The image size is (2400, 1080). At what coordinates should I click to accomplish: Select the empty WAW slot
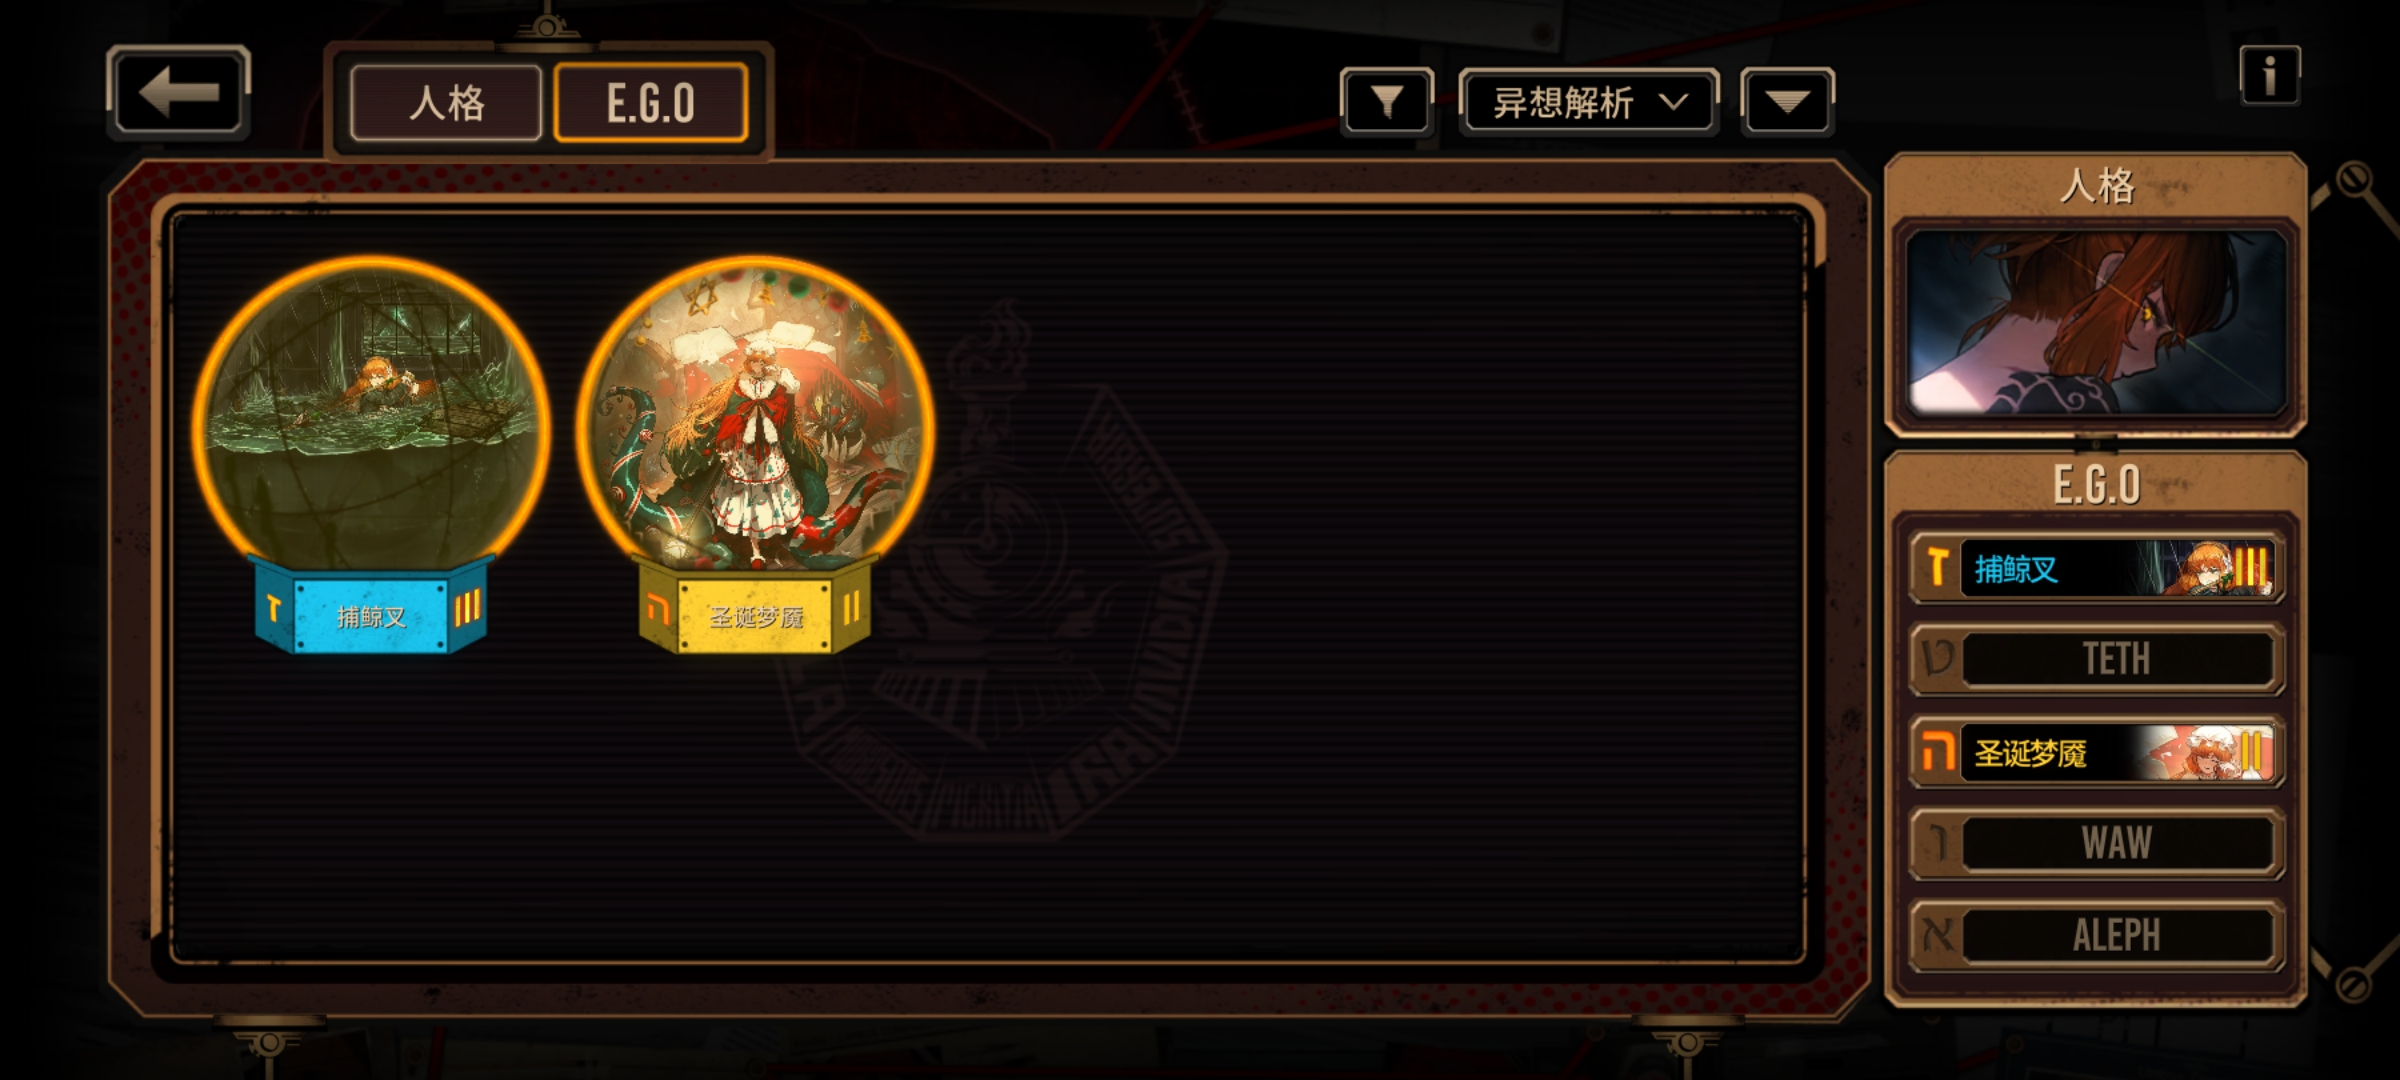2097,843
